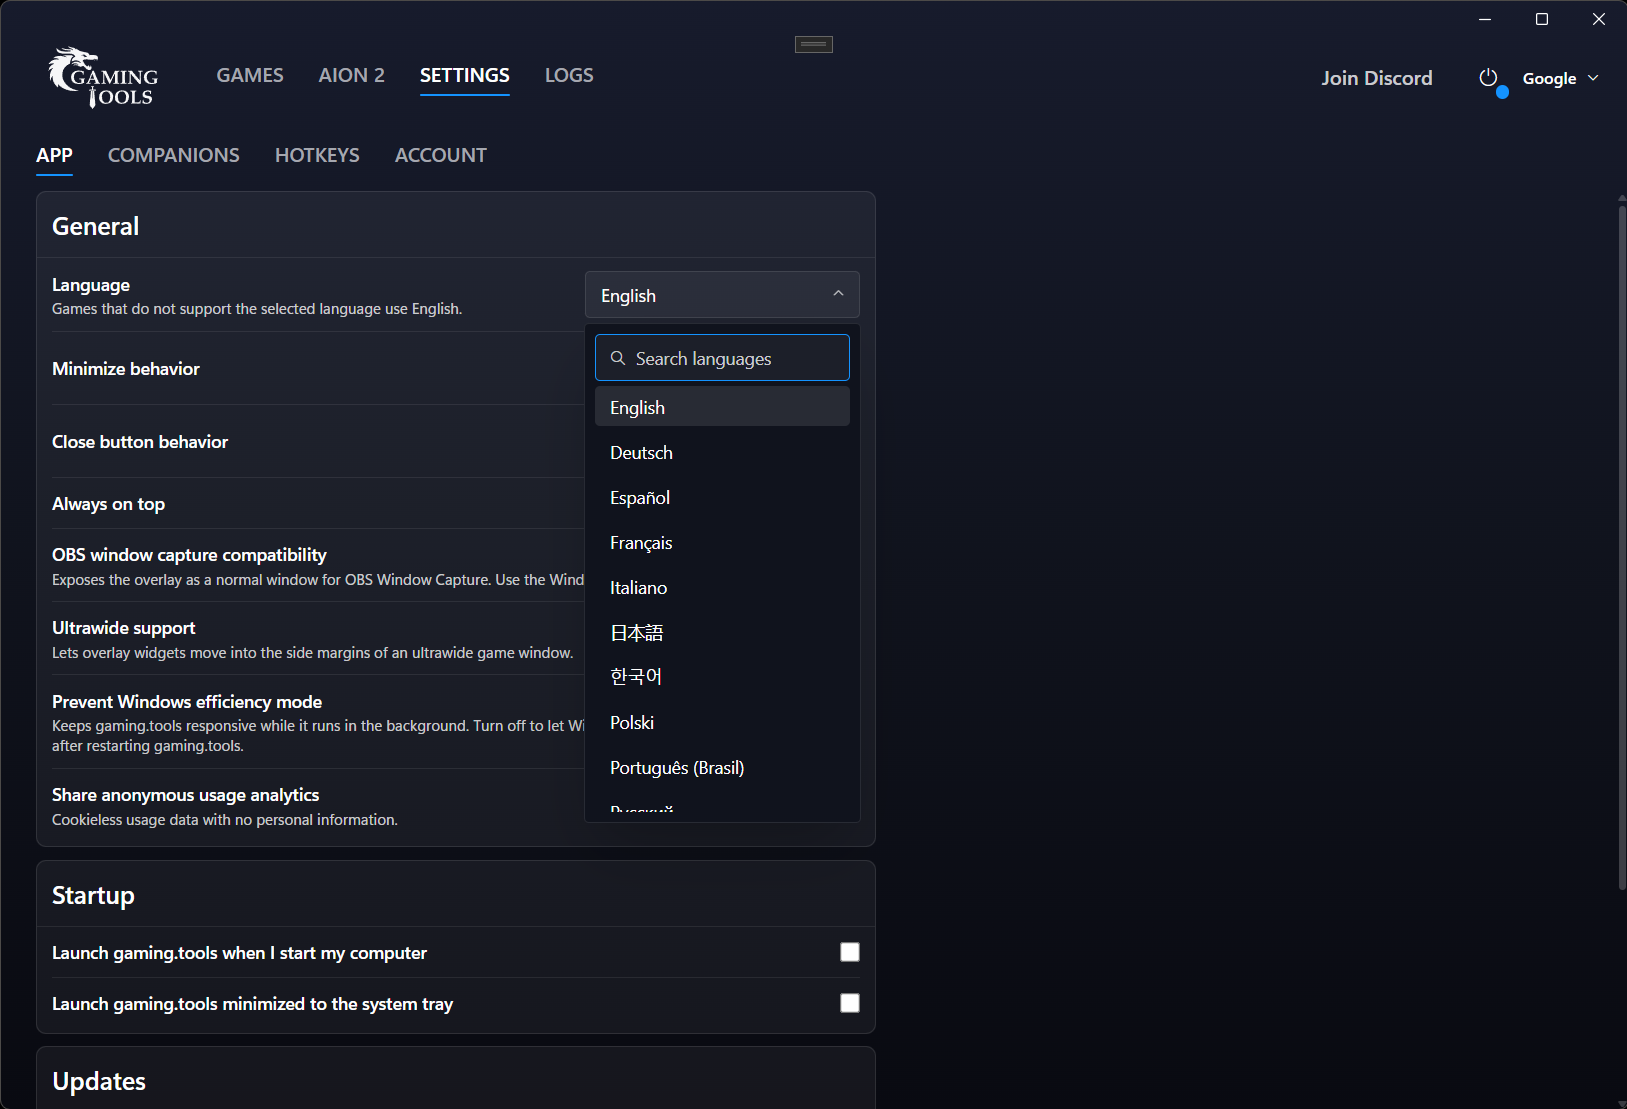Open the GAMES tab
Image resolution: width=1627 pixels, height=1109 pixels.
tap(250, 75)
